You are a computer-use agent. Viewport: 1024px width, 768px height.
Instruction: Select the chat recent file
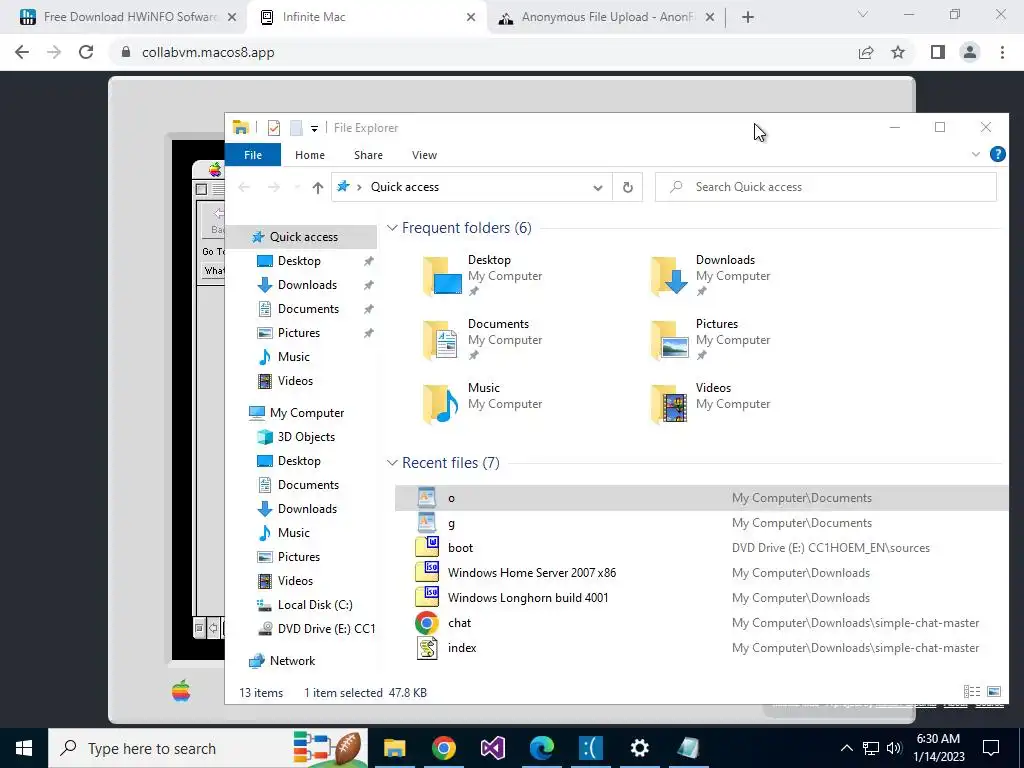pyautogui.click(x=701, y=623)
